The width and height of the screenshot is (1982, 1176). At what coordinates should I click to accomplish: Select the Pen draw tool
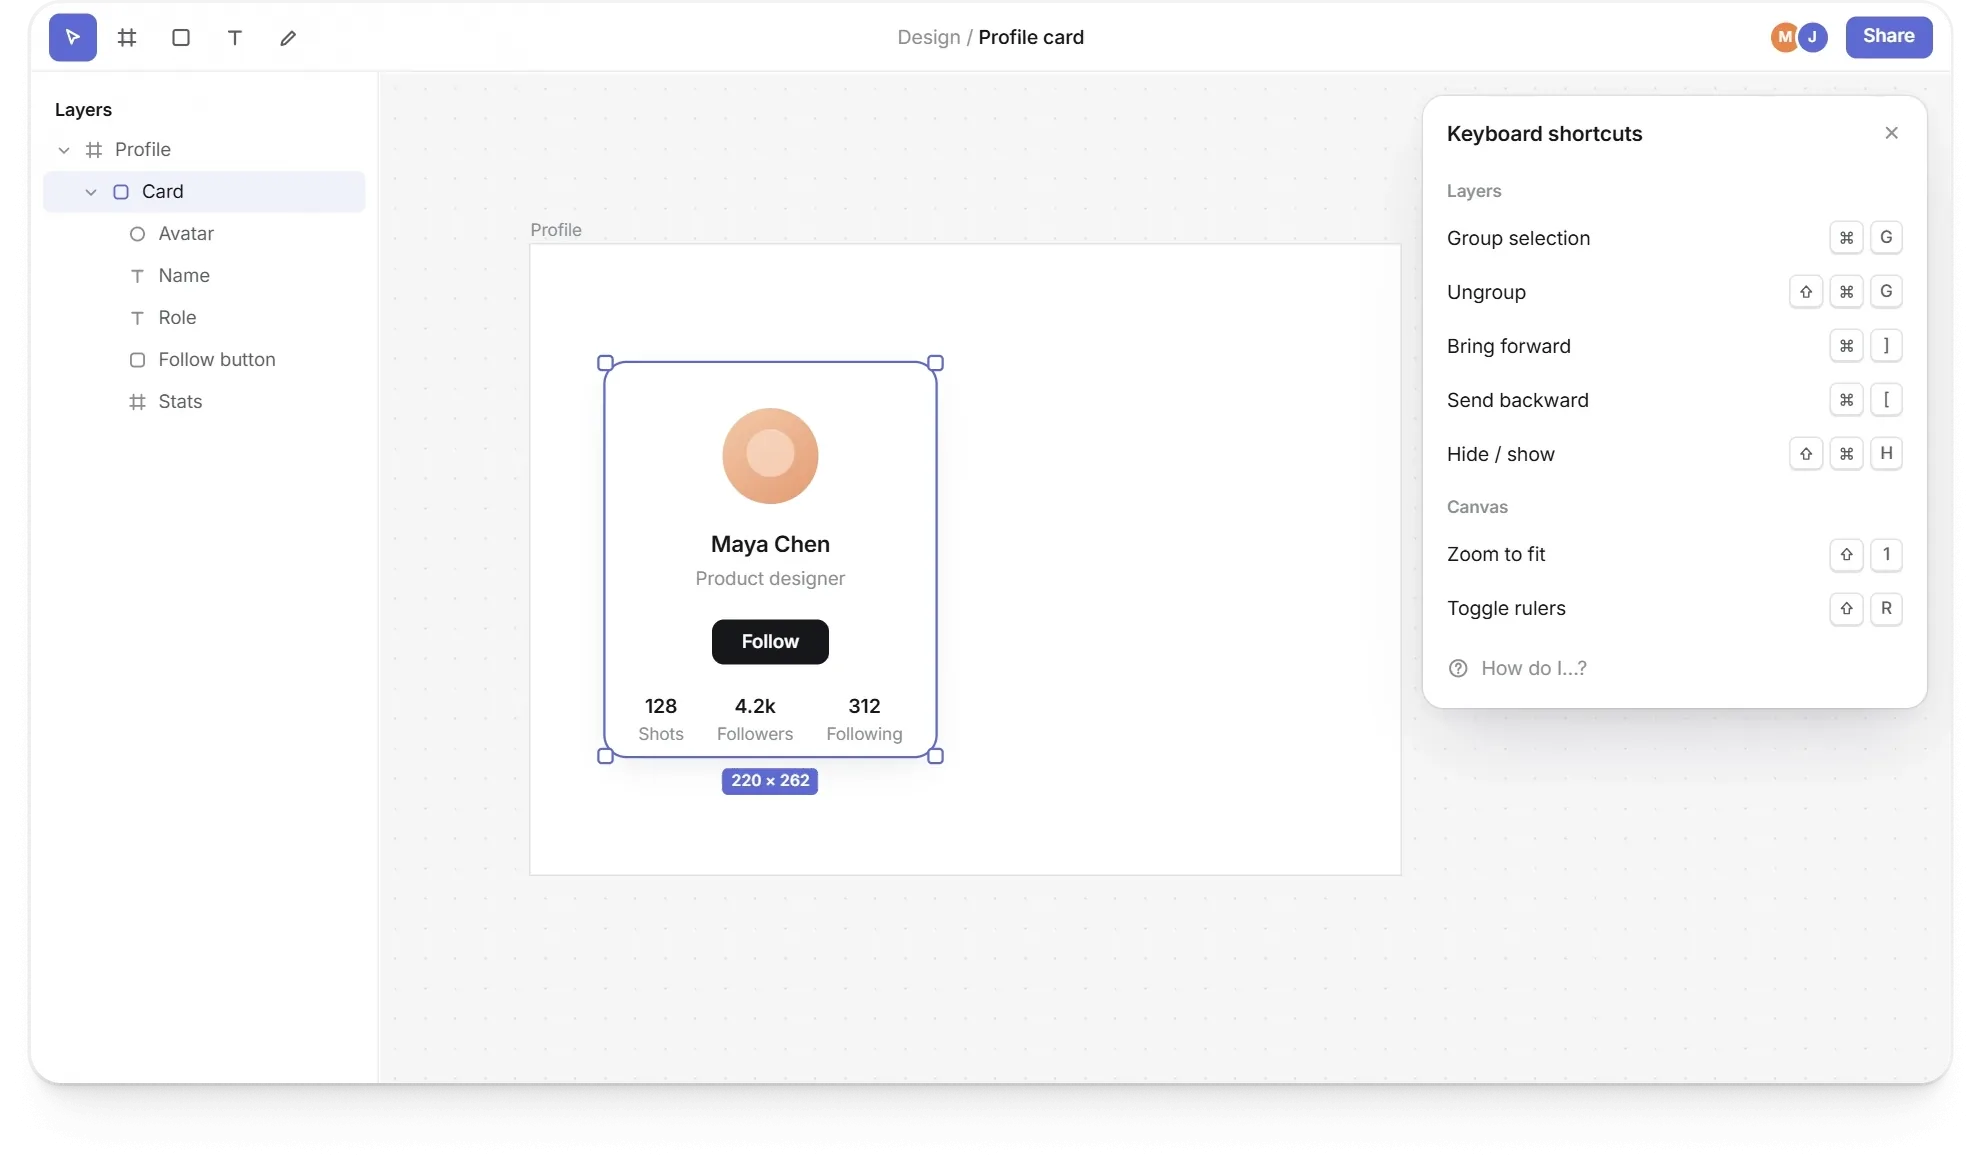288,38
